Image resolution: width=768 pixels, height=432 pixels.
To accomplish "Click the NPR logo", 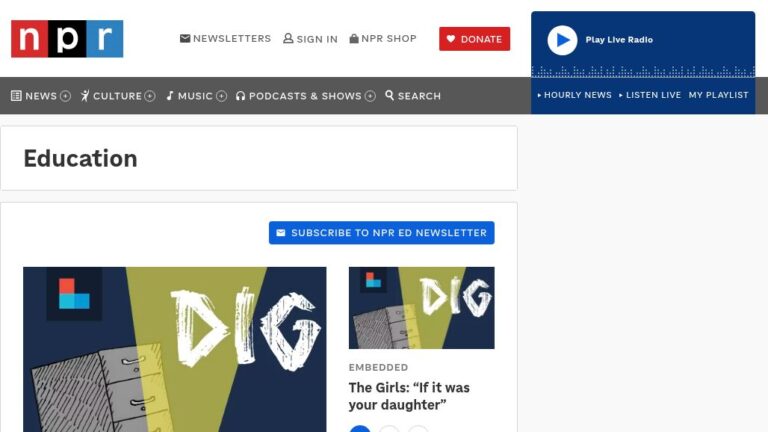I will tap(67, 39).
